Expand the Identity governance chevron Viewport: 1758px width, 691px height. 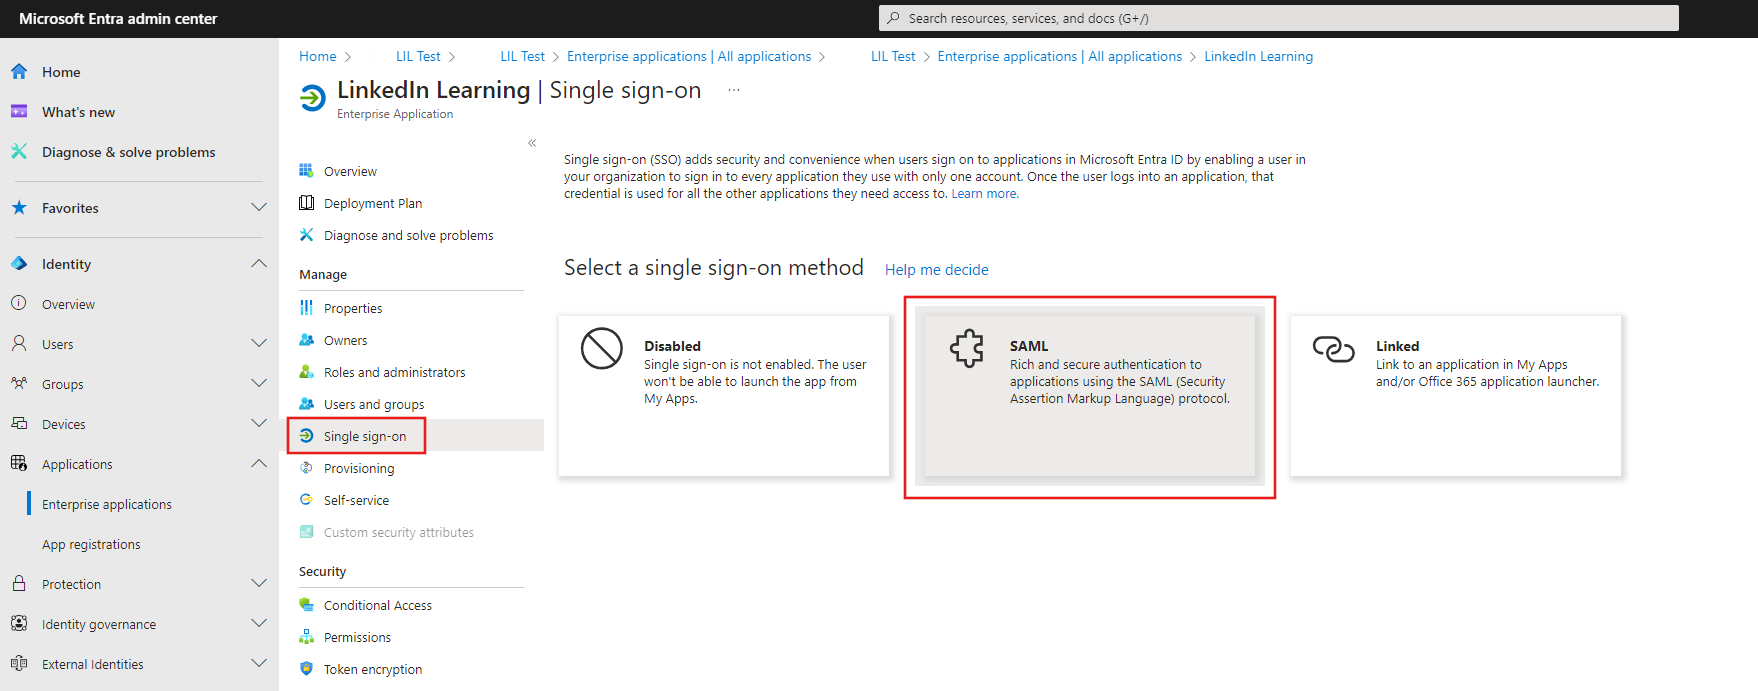click(x=259, y=623)
